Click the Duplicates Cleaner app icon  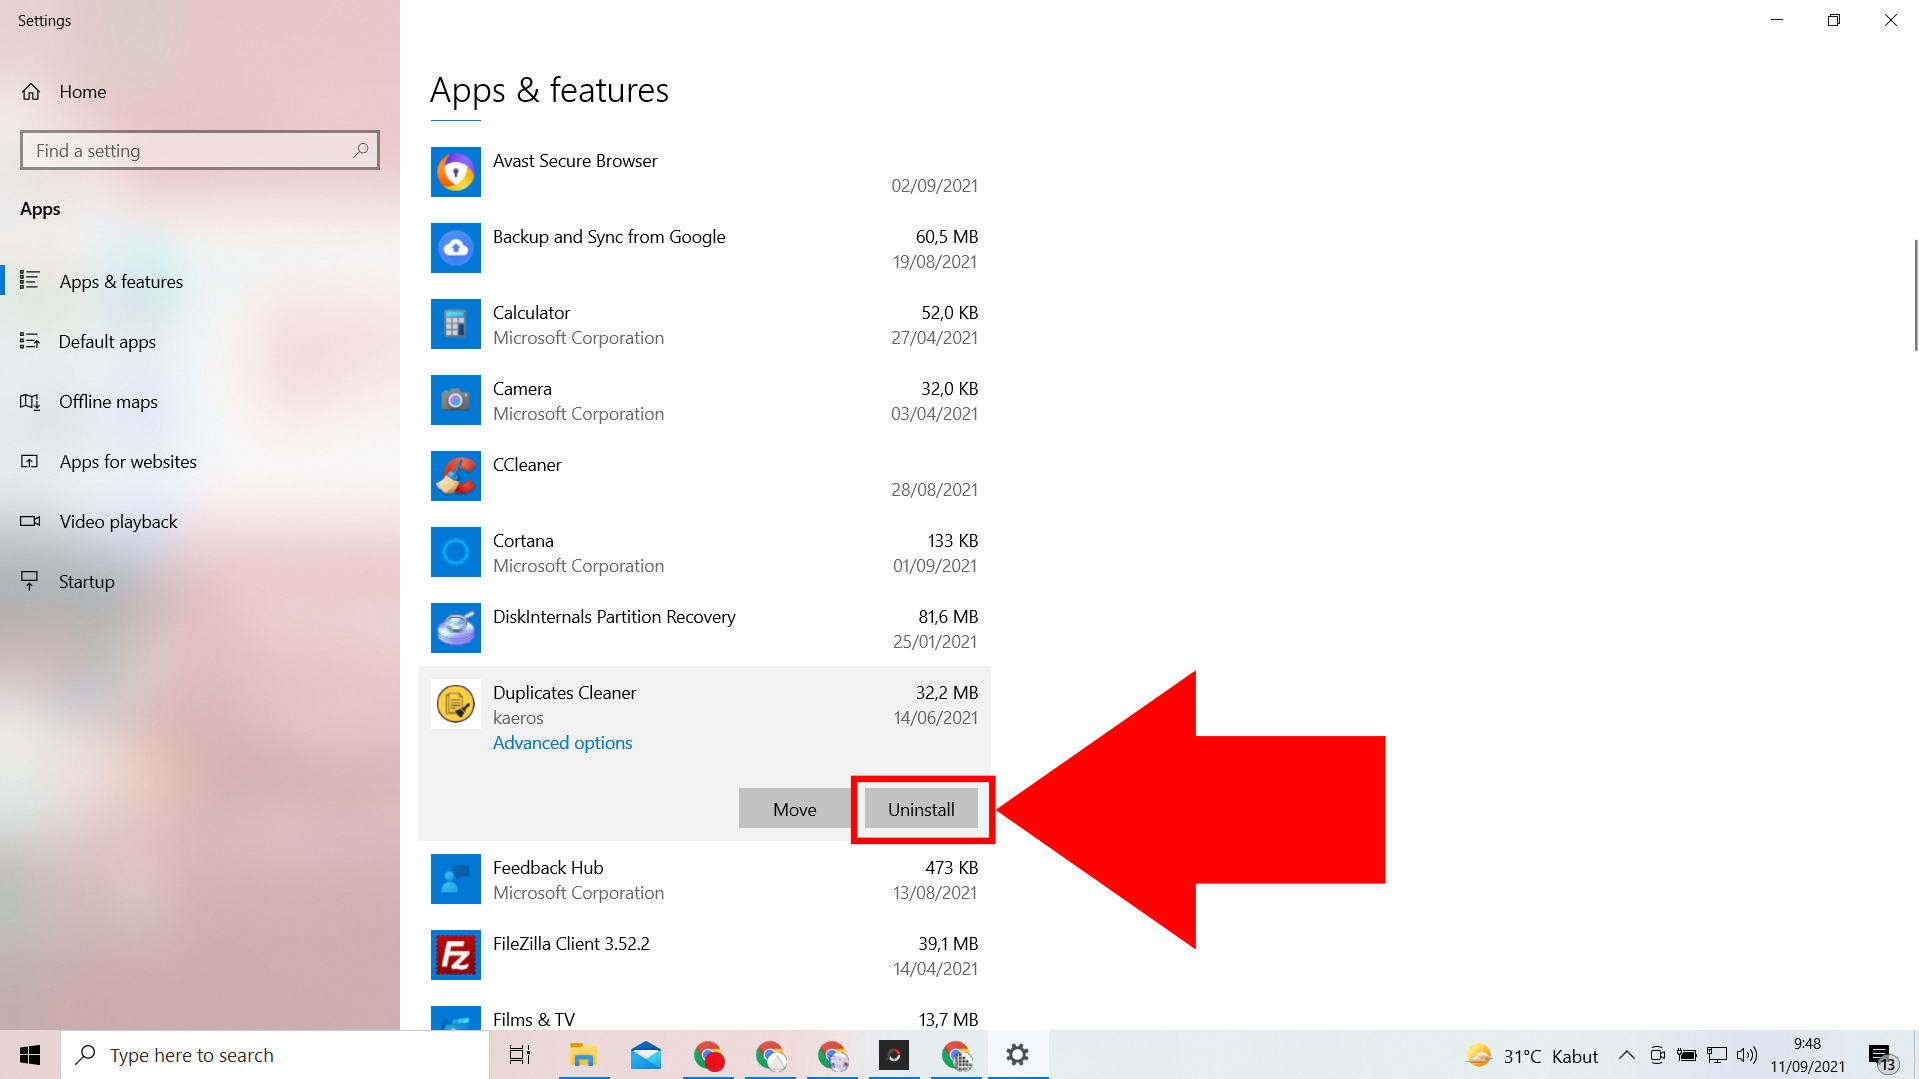(455, 704)
